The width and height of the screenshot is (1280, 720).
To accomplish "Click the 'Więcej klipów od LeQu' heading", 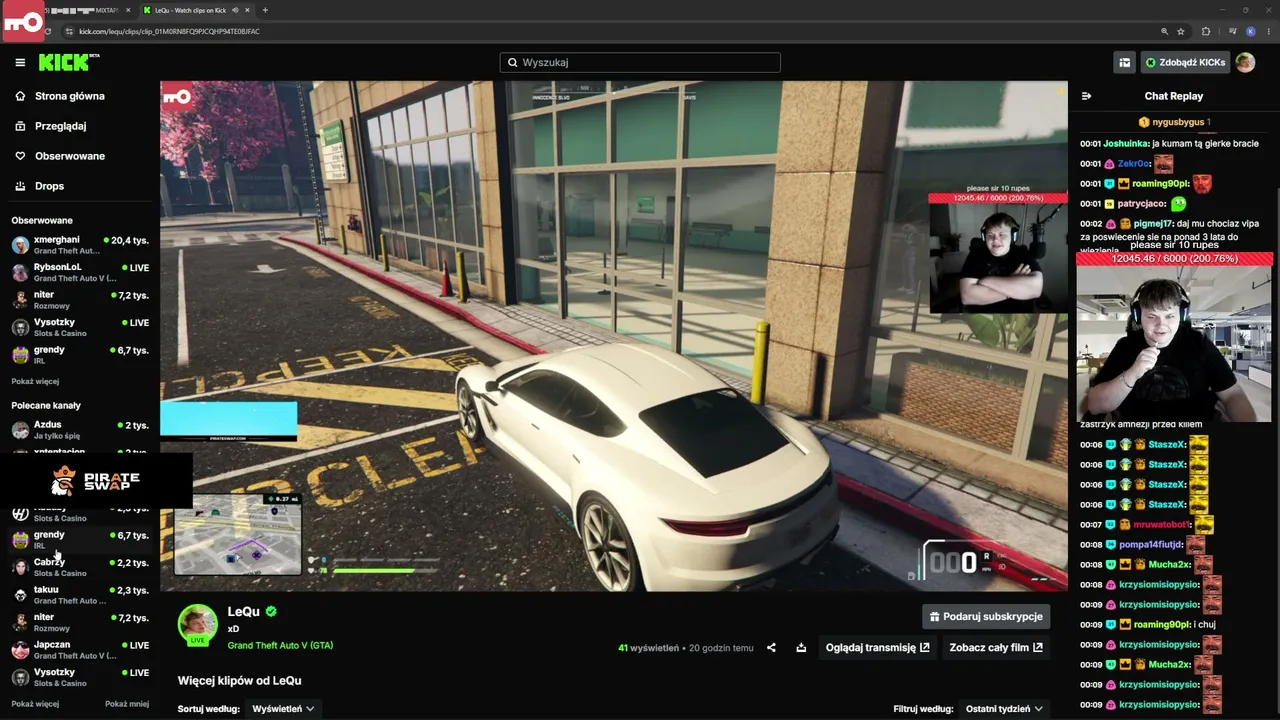I will [240, 681].
